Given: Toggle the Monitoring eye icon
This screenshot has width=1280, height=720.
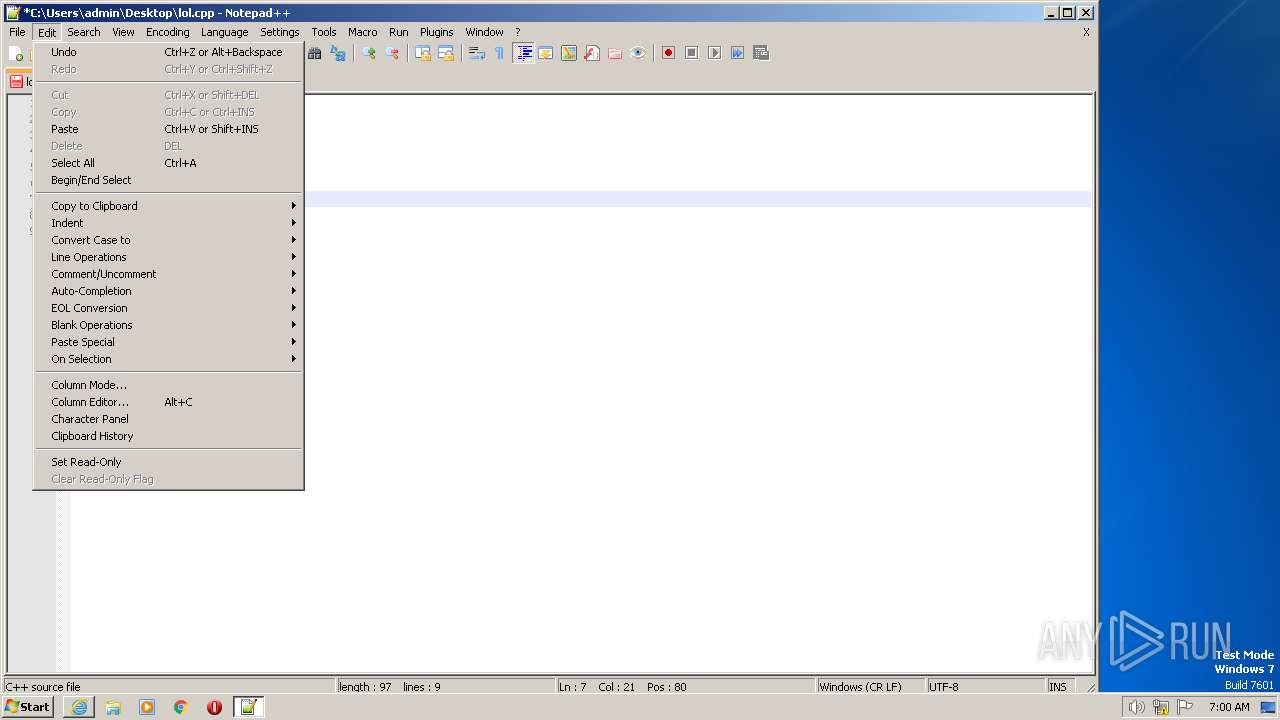Looking at the screenshot, I should tap(638, 53).
